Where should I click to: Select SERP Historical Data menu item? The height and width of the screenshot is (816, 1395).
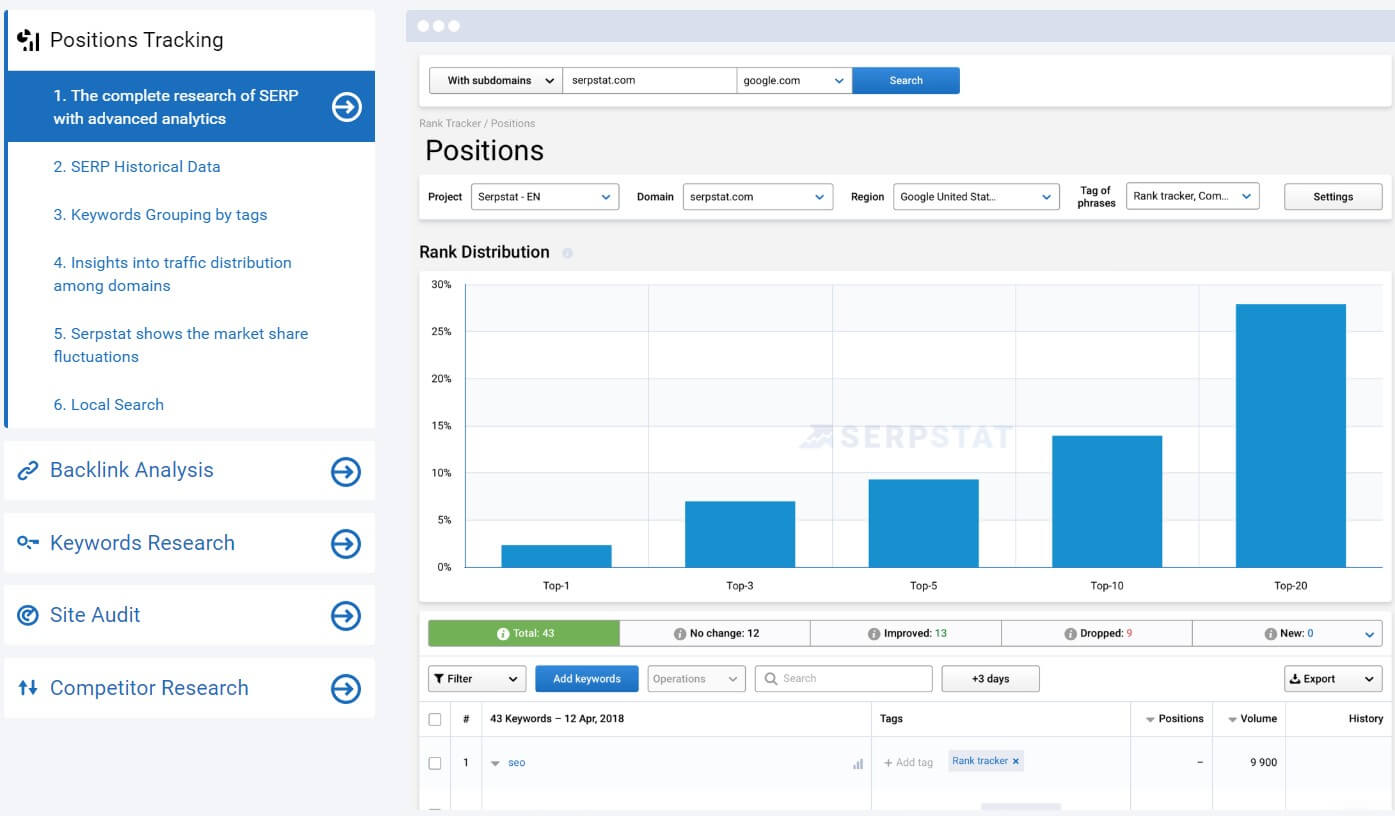137,167
